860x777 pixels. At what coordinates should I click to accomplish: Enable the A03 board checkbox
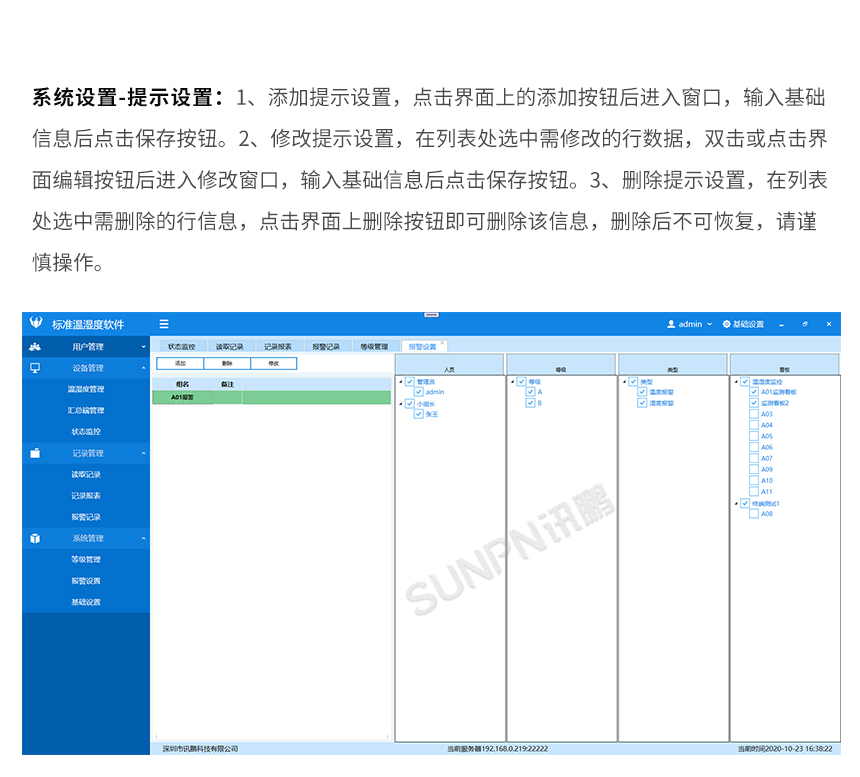pos(754,414)
